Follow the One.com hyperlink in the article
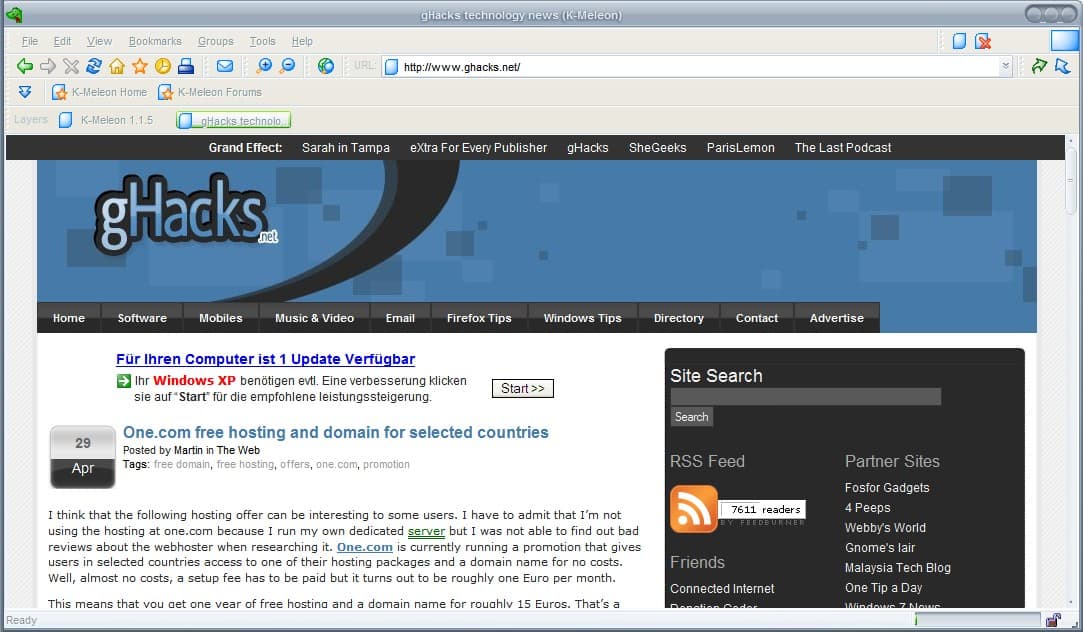The image size is (1083, 632). click(x=363, y=547)
